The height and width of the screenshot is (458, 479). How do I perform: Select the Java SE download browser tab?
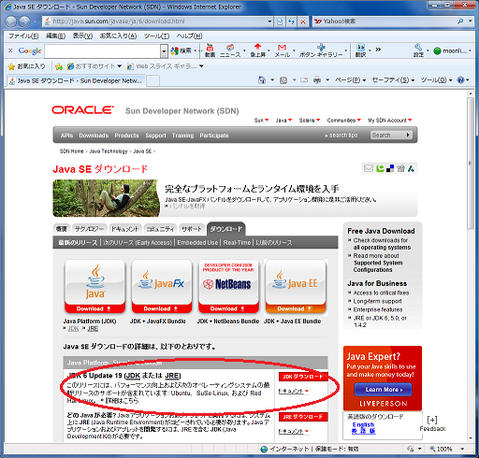[77, 81]
